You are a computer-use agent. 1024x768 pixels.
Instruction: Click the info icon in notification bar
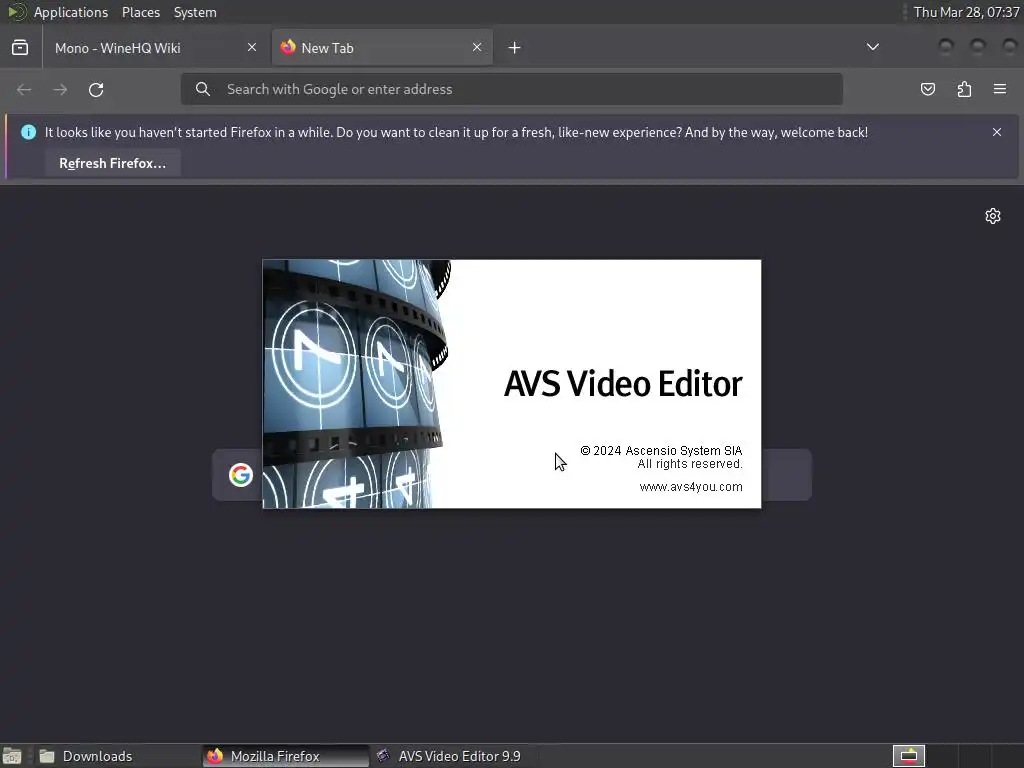pos(29,132)
